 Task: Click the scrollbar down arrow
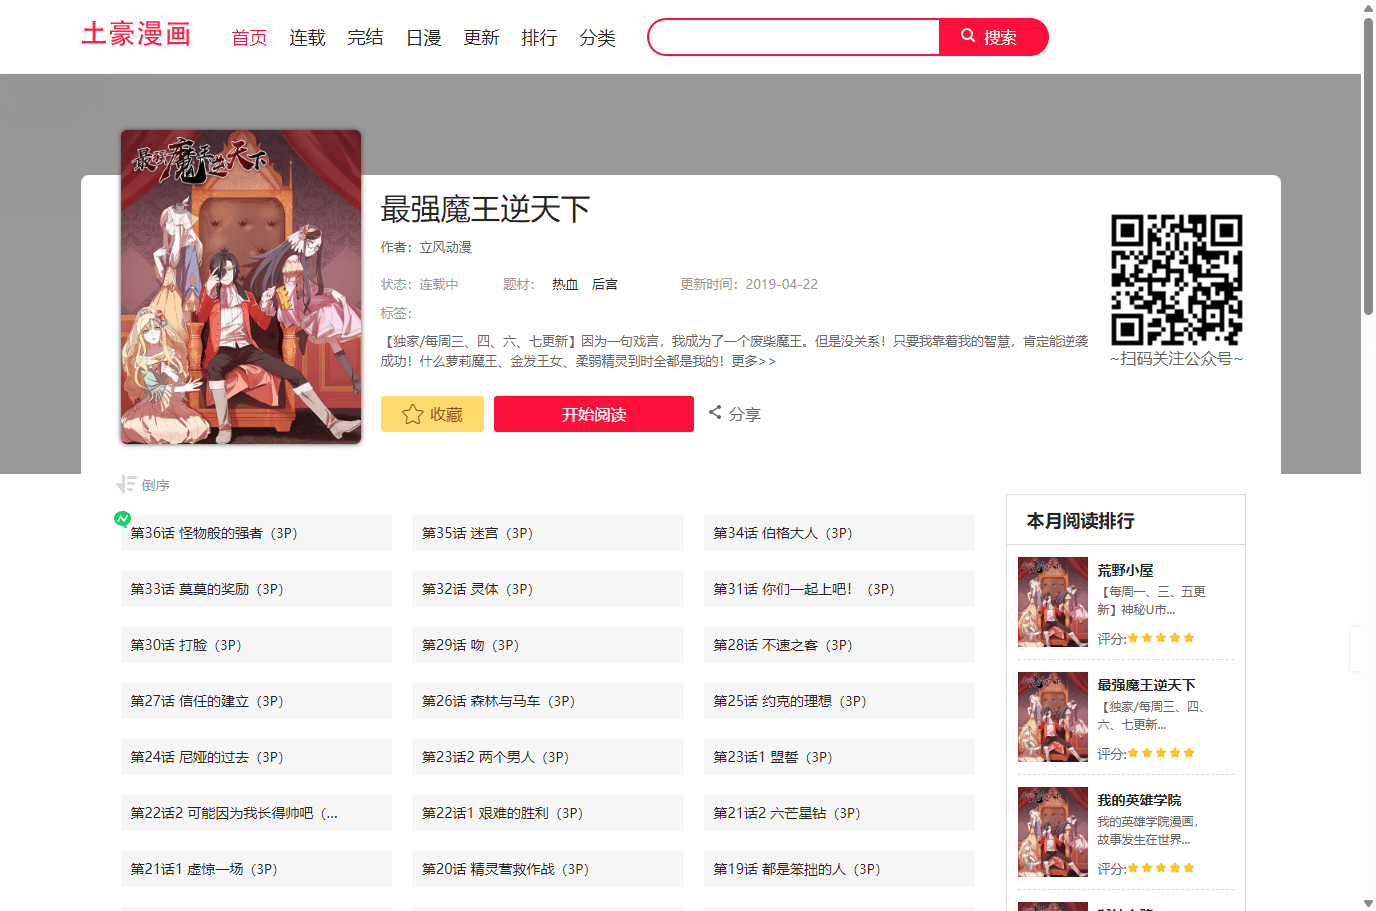tap(1368, 903)
